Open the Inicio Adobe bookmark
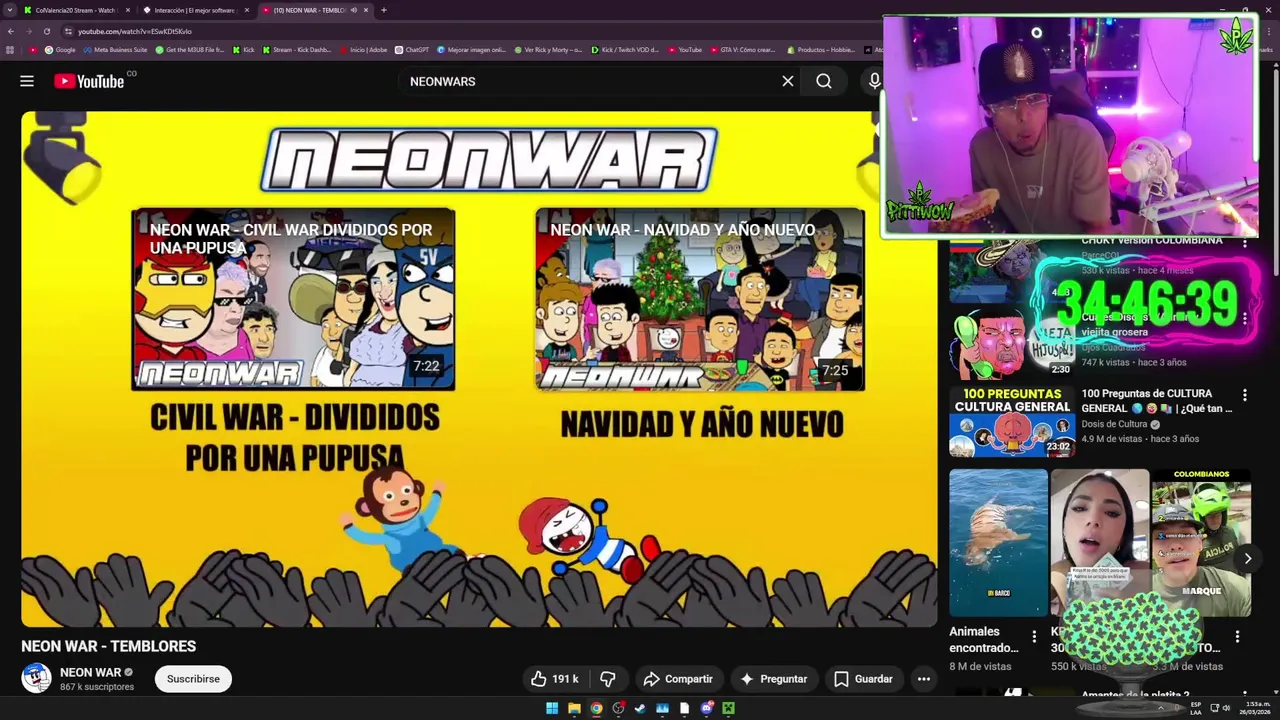 tap(364, 50)
